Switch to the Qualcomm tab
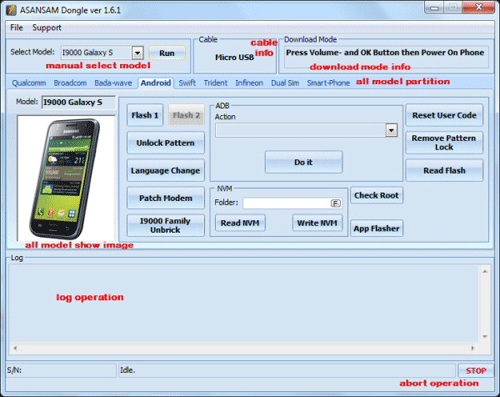Screen dimensions: 500x397 click(29, 83)
